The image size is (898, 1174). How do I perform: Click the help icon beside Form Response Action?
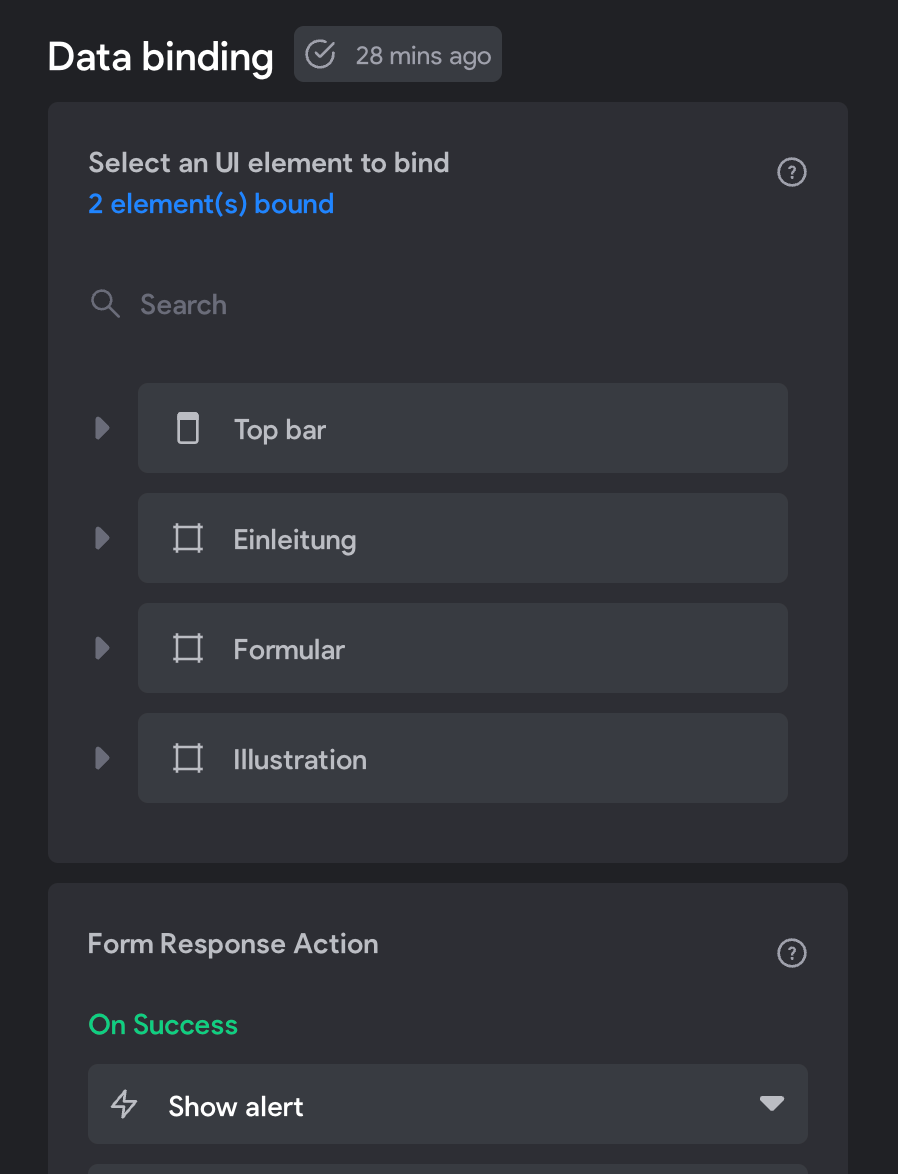(x=792, y=953)
